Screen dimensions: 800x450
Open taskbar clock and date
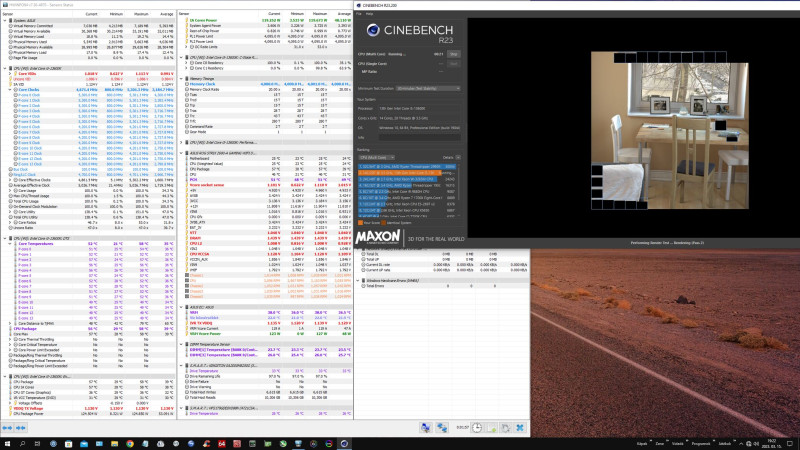772,443
